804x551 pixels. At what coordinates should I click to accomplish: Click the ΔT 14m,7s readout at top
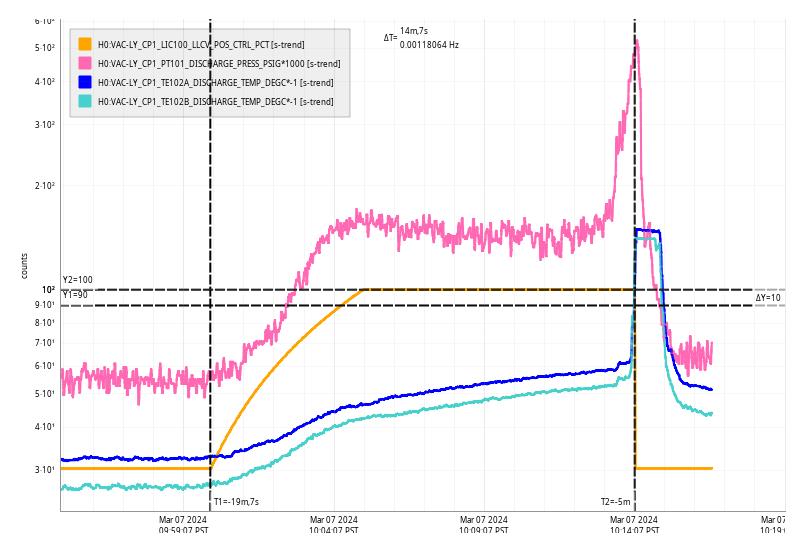pyautogui.click(x=414, y=32)
